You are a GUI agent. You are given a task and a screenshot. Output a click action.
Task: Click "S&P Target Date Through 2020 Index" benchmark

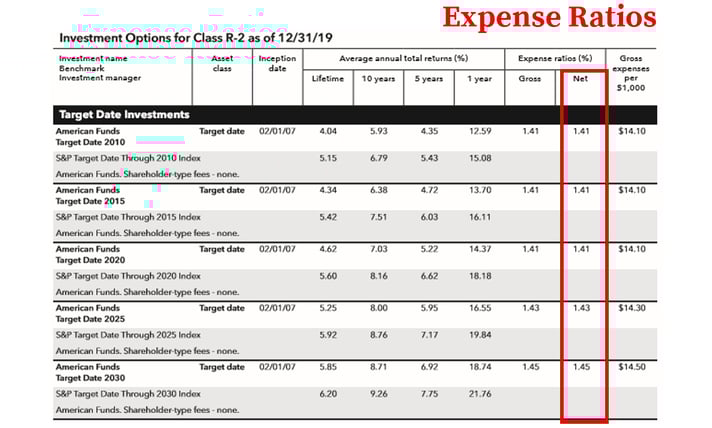click(x=128, y=276)
